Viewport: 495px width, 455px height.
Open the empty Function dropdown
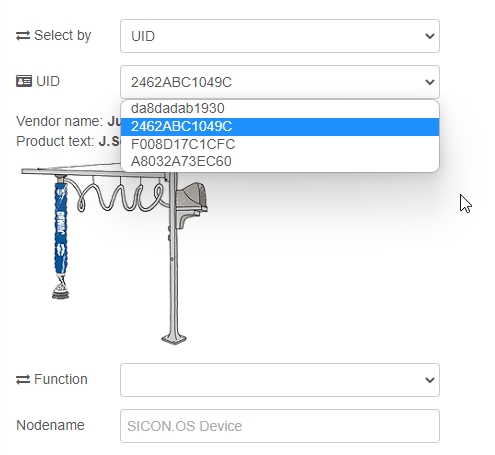[x=280, y=380]
